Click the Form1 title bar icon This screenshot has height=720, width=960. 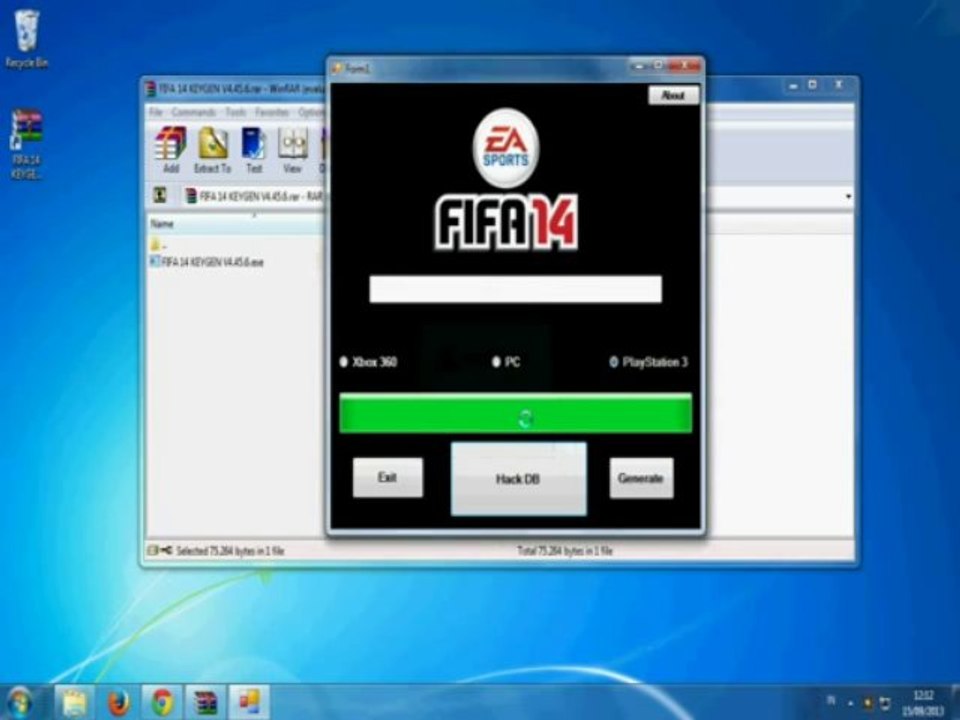tap(337, 68)
